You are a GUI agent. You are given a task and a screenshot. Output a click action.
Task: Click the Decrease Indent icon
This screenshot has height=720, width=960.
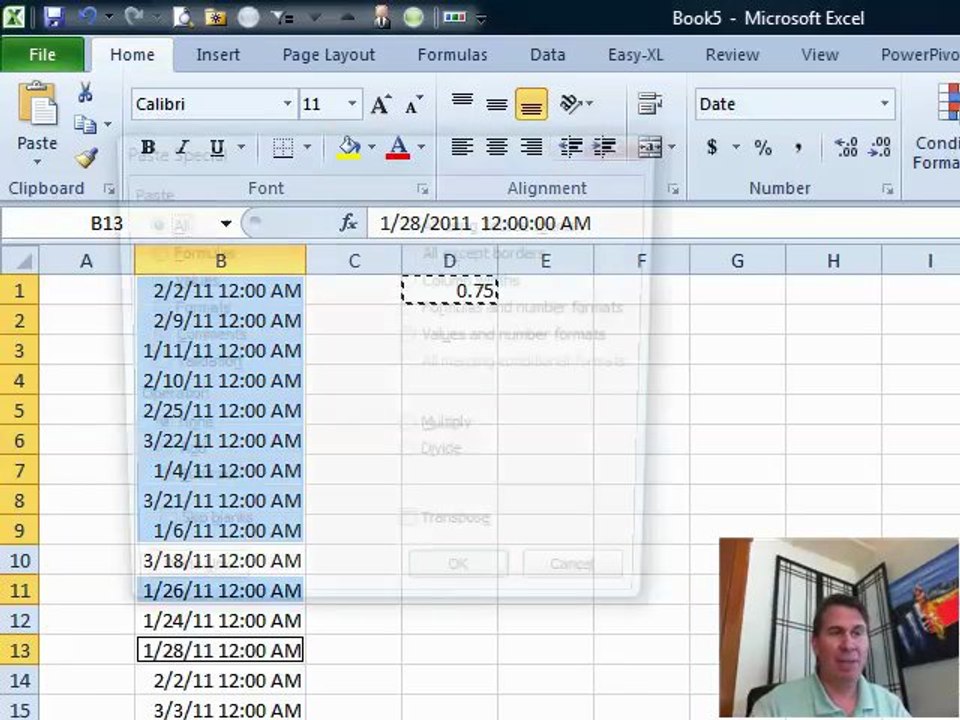570,147
